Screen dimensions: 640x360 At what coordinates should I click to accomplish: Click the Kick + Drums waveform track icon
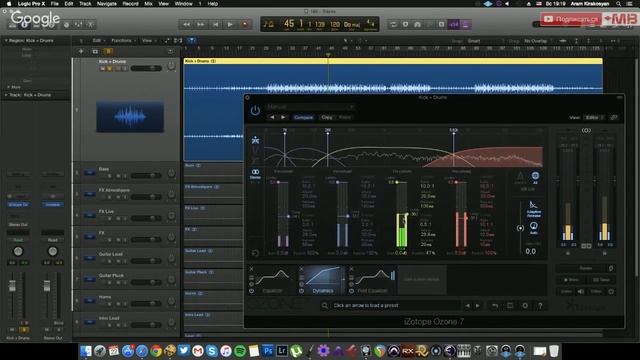[x=130, y=117]
